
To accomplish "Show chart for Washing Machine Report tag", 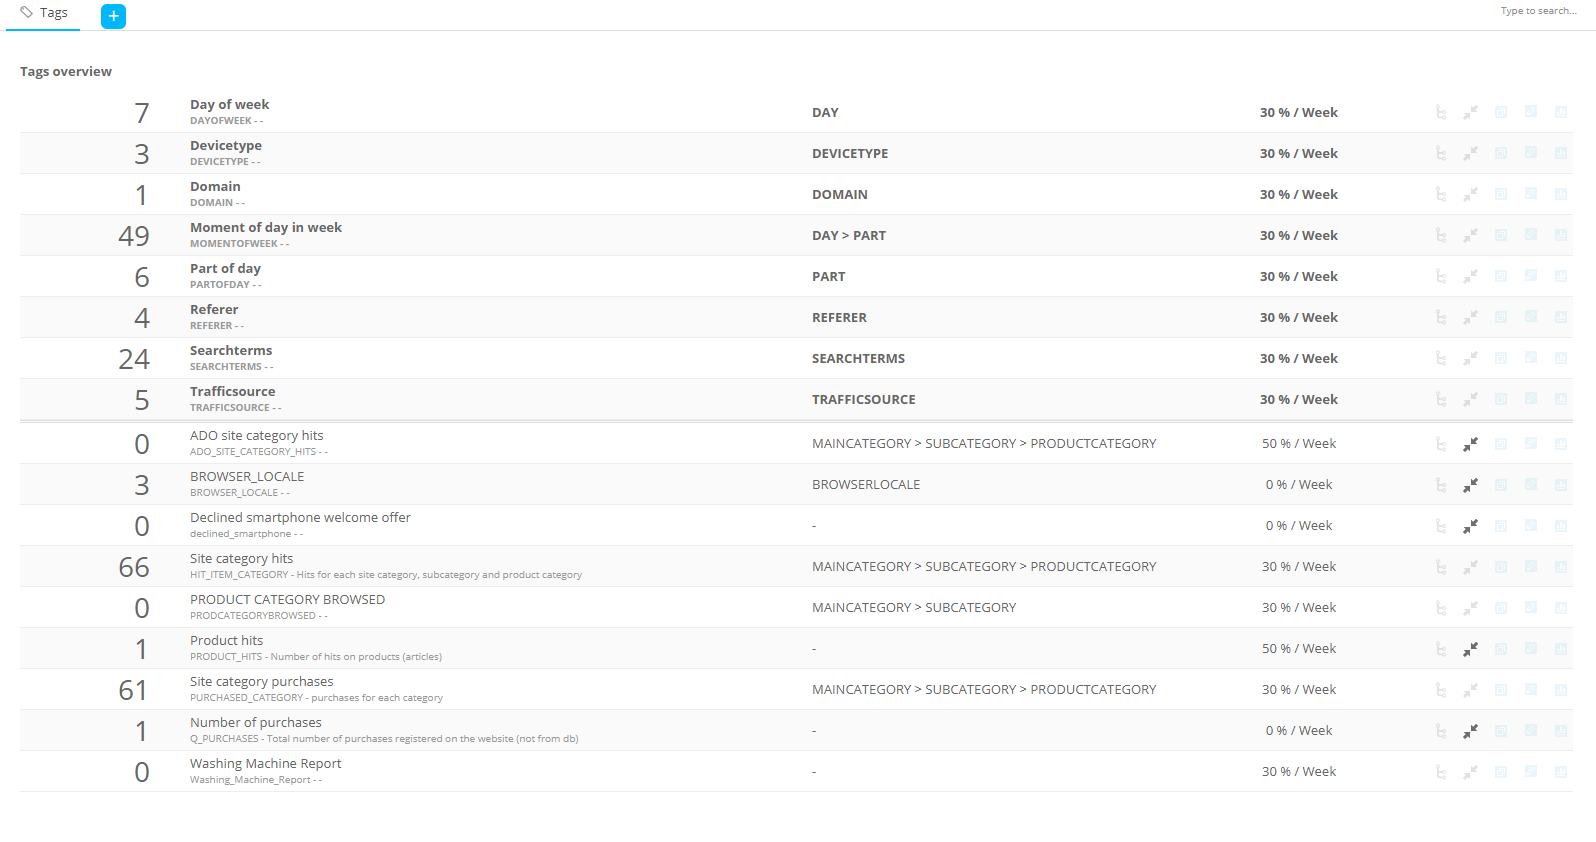I will (1561, 772).
